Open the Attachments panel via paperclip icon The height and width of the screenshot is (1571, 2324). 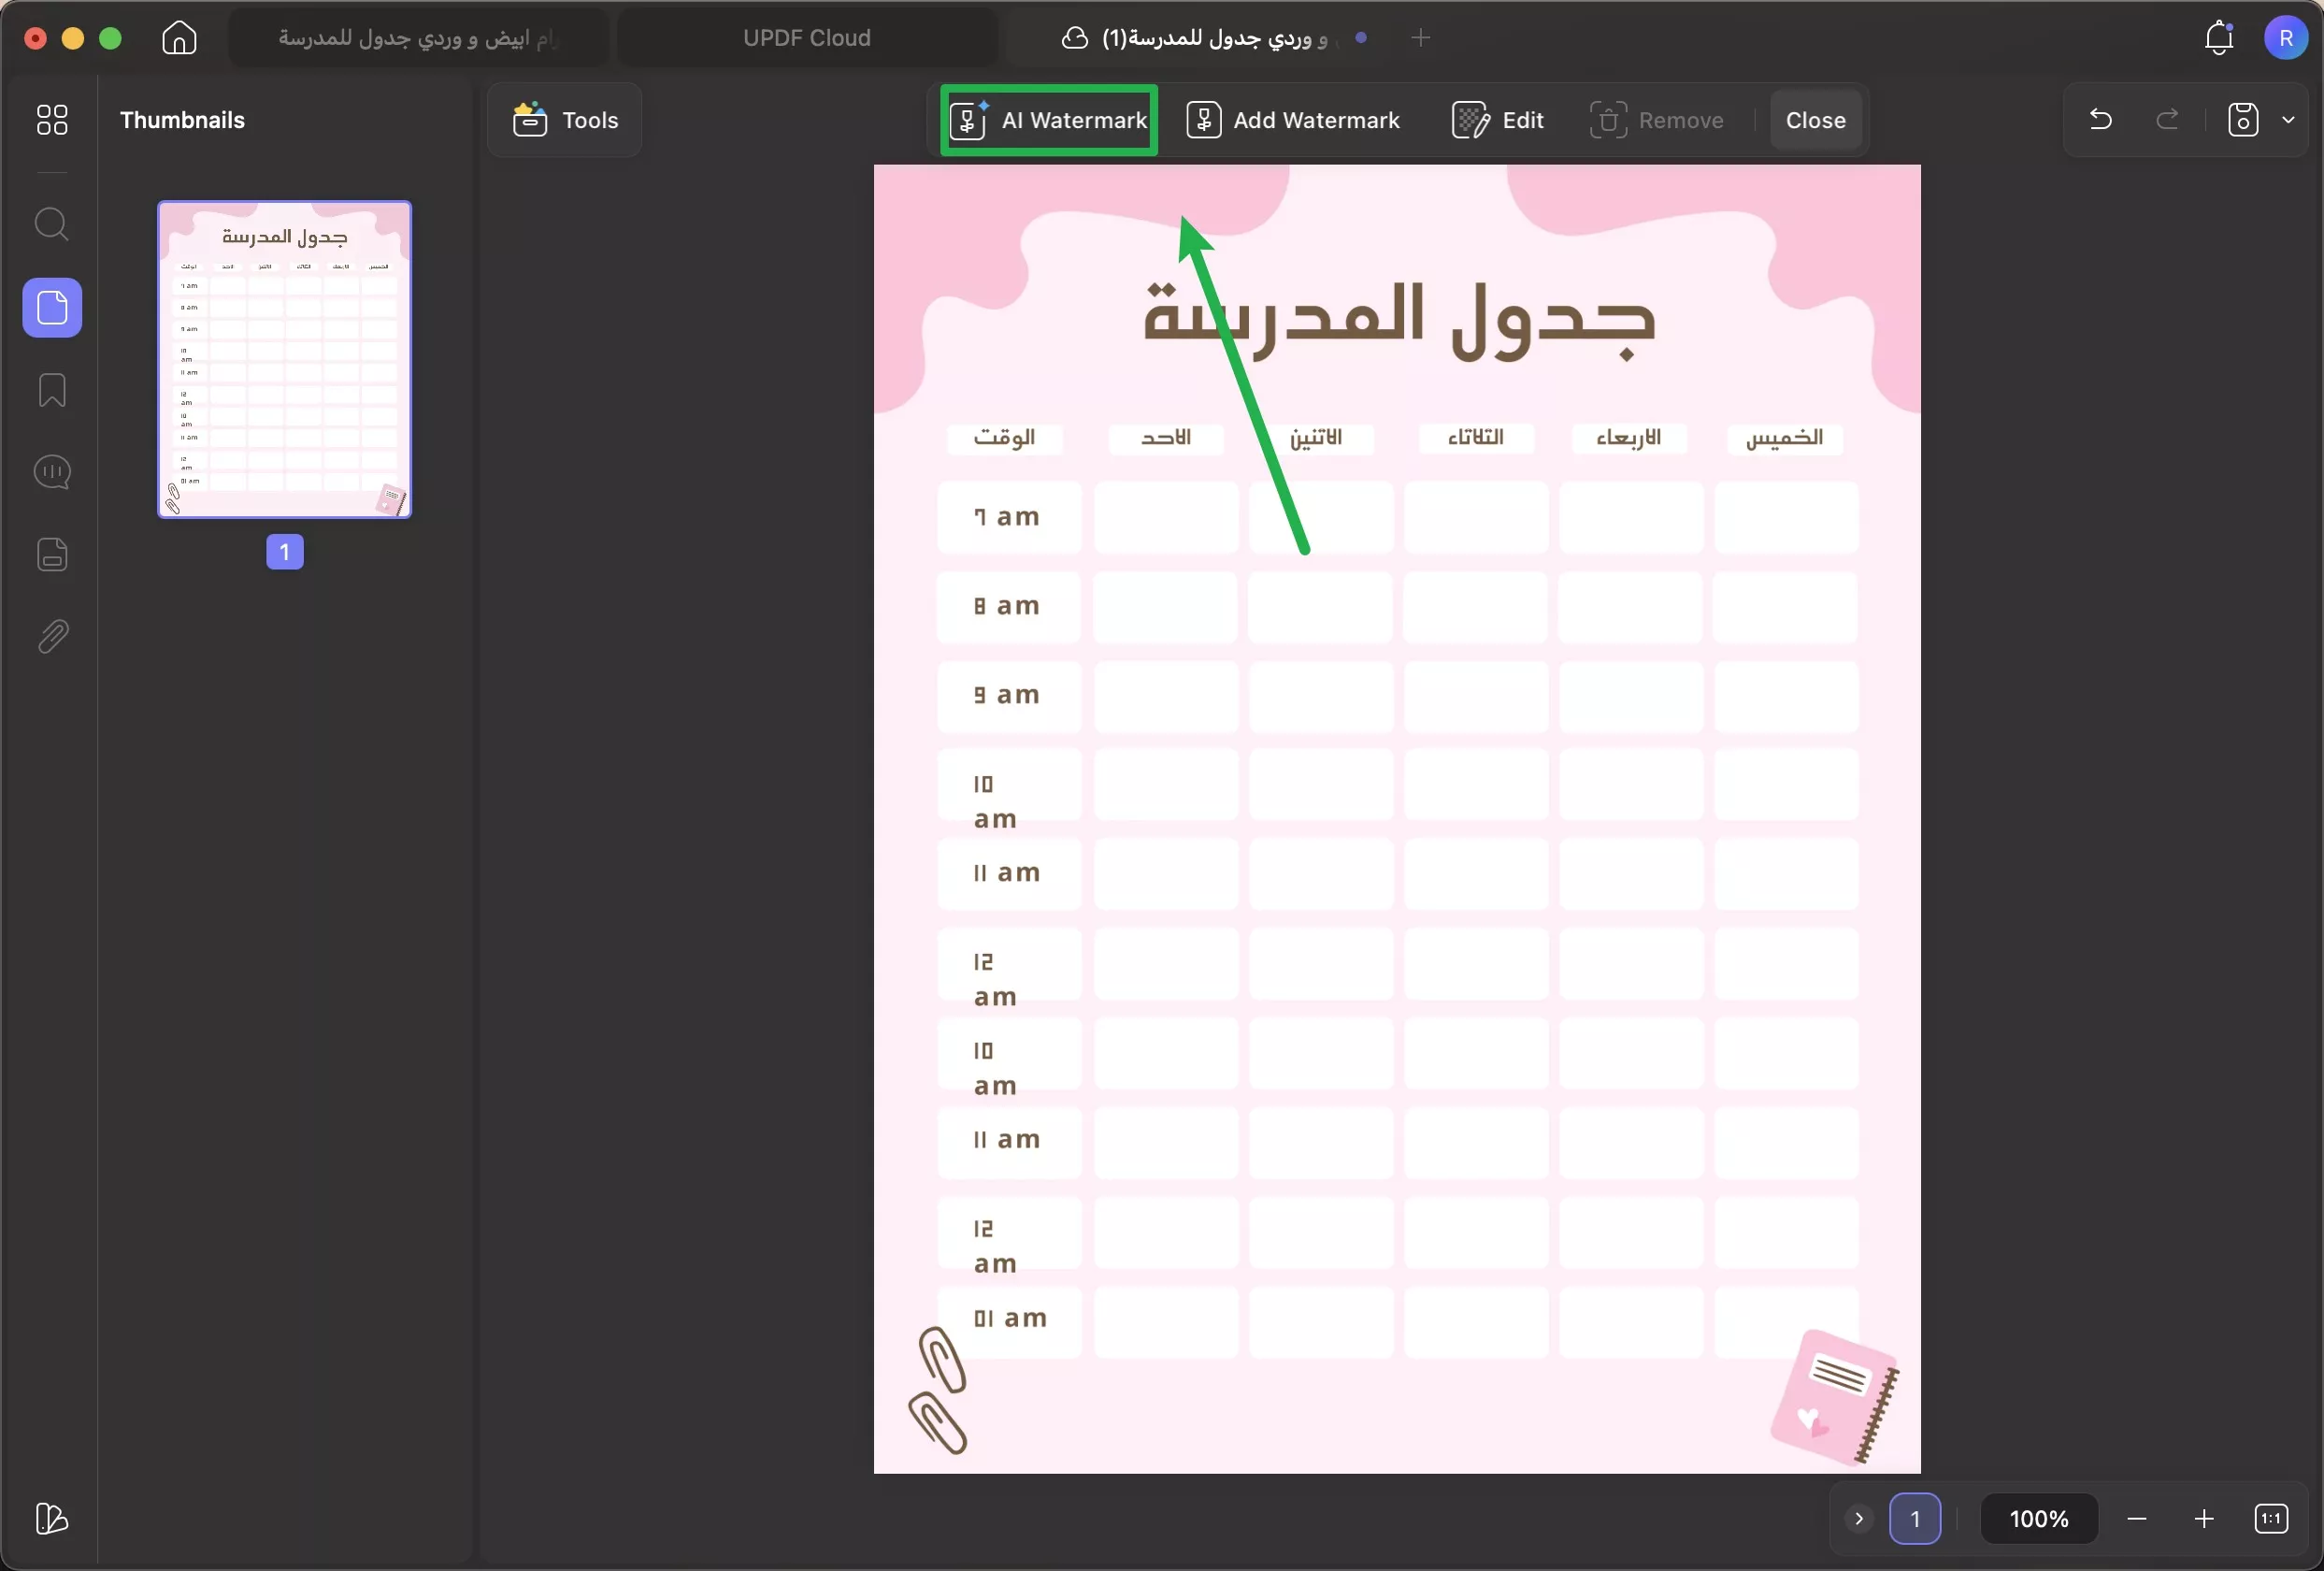pos(51,637)
